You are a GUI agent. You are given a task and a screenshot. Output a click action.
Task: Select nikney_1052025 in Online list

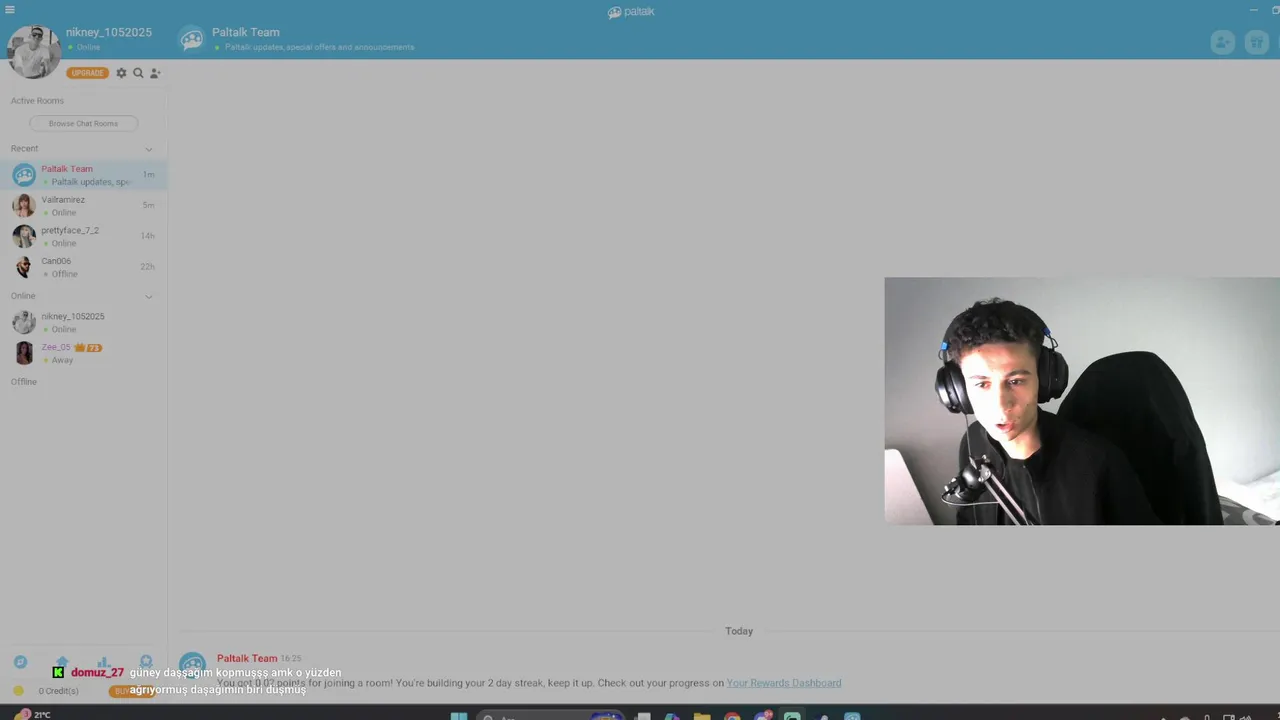click(x=83, y=322)
